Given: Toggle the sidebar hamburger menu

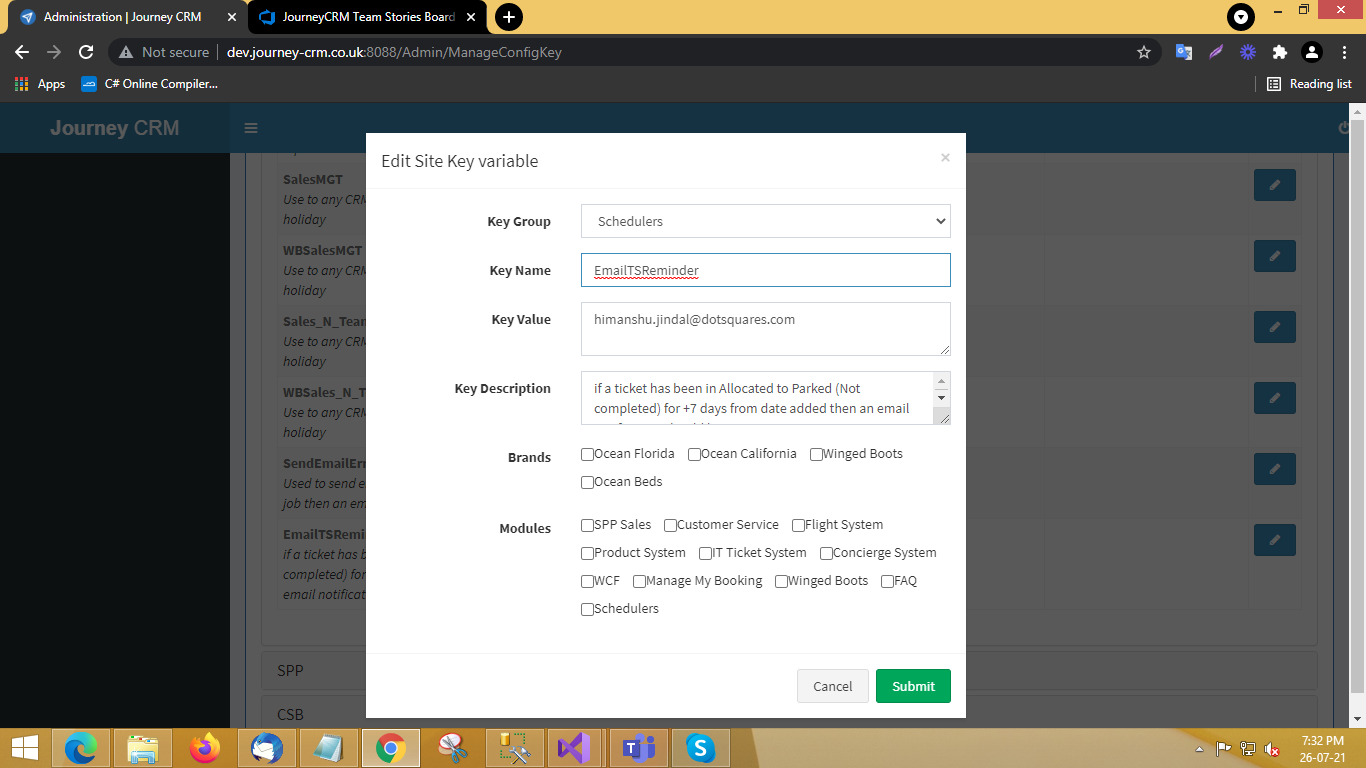Looking at the screenshot, I should 251,128.
